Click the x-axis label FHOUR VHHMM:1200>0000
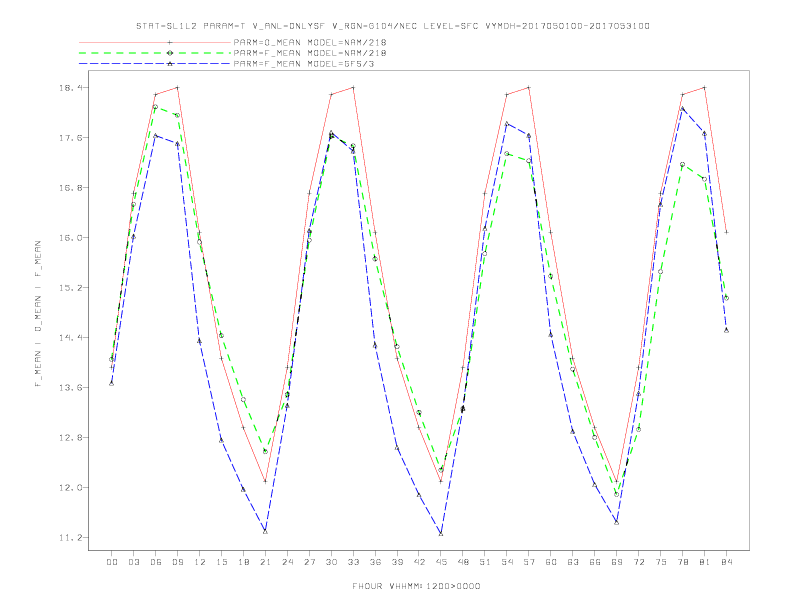 click(x=416, y=586)
